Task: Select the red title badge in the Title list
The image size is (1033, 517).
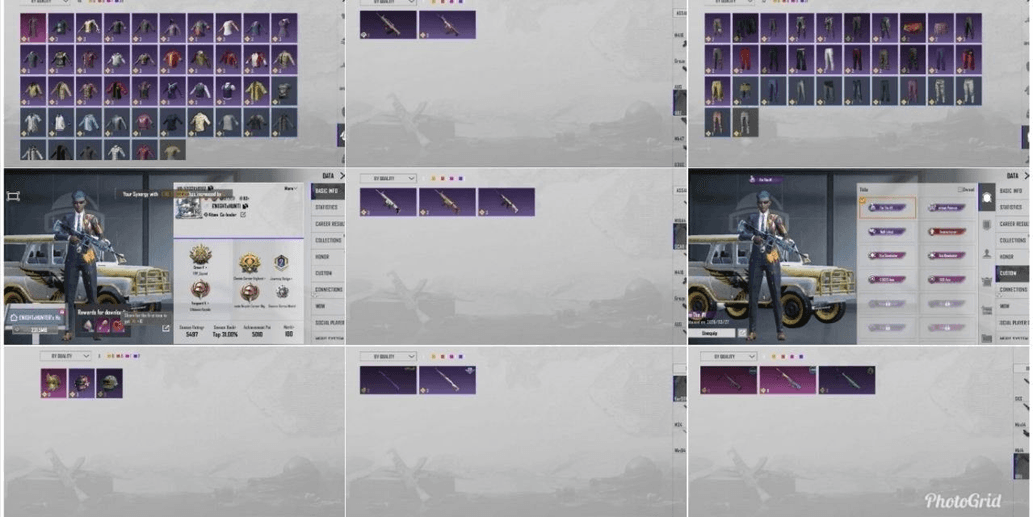Action: click(947, 232)
